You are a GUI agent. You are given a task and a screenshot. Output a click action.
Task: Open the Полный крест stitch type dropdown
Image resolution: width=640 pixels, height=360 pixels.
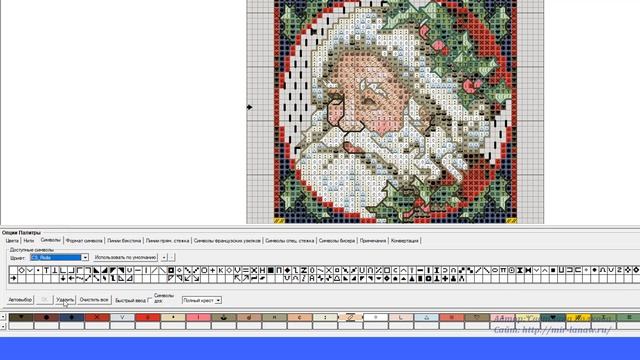[x=218, y=300]
